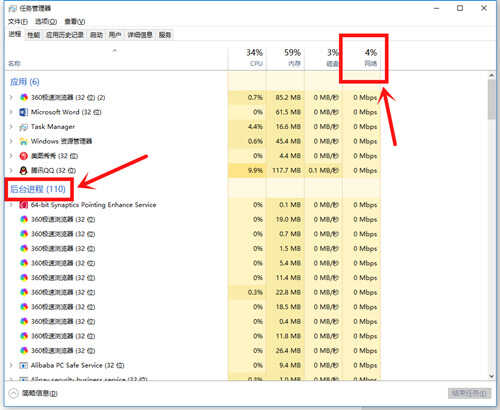
Task: Click the 360极速浏览器 app icon under 应用
Action: tap(24, 97)
